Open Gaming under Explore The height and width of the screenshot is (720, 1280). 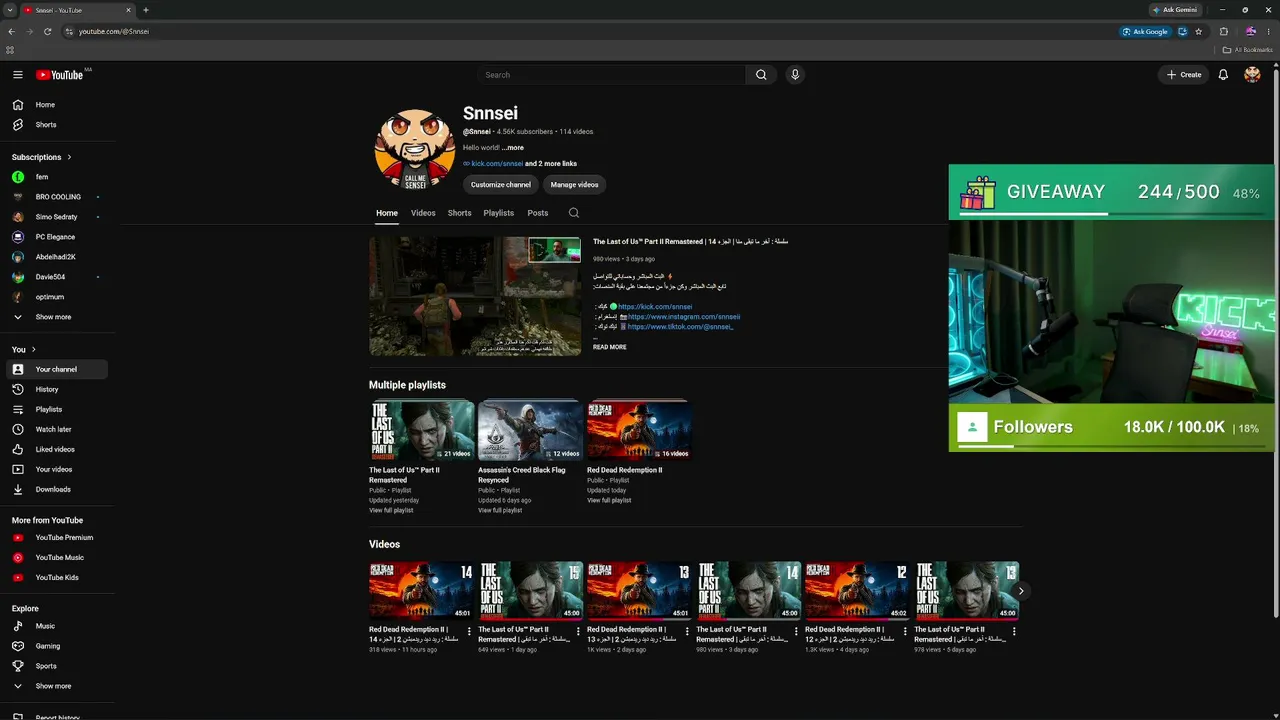pyautogui.click(x=57, y=646)
